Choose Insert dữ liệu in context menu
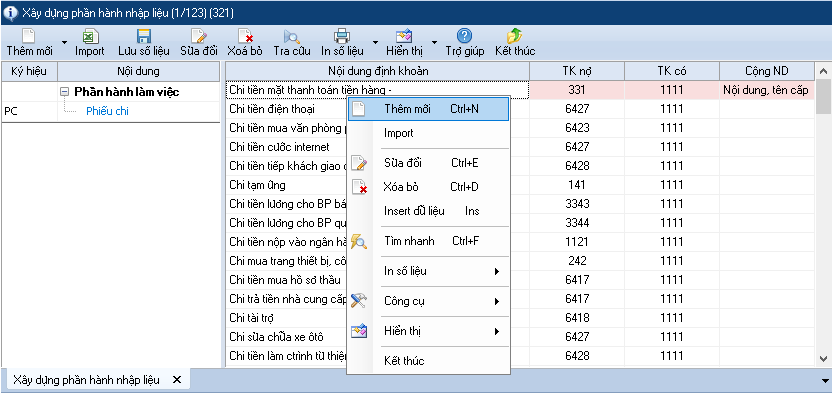832x393 pixels. coord(428,211)
